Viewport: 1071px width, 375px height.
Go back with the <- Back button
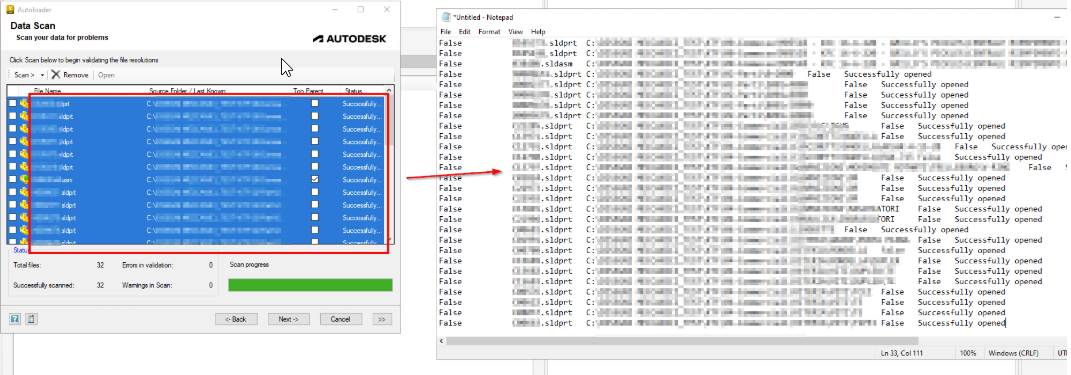click(x=236, y=319)
